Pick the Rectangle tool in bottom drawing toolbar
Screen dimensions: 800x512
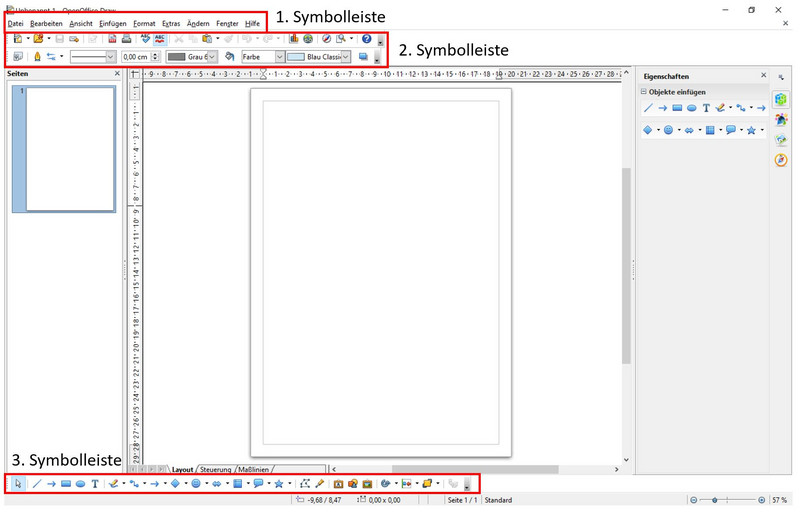click(x=66, y=484)
